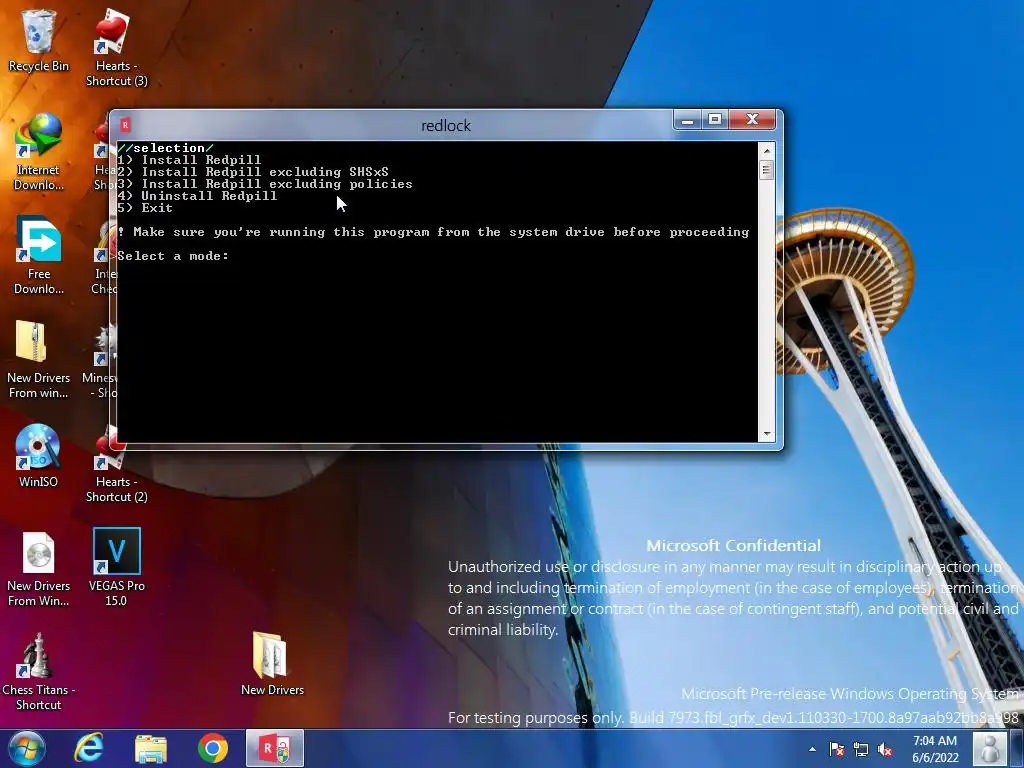The height and width of the screenshot is (768, 1024).
Task: Open the New Drivers folder on desktop
Action: click(x=272, y=664)
